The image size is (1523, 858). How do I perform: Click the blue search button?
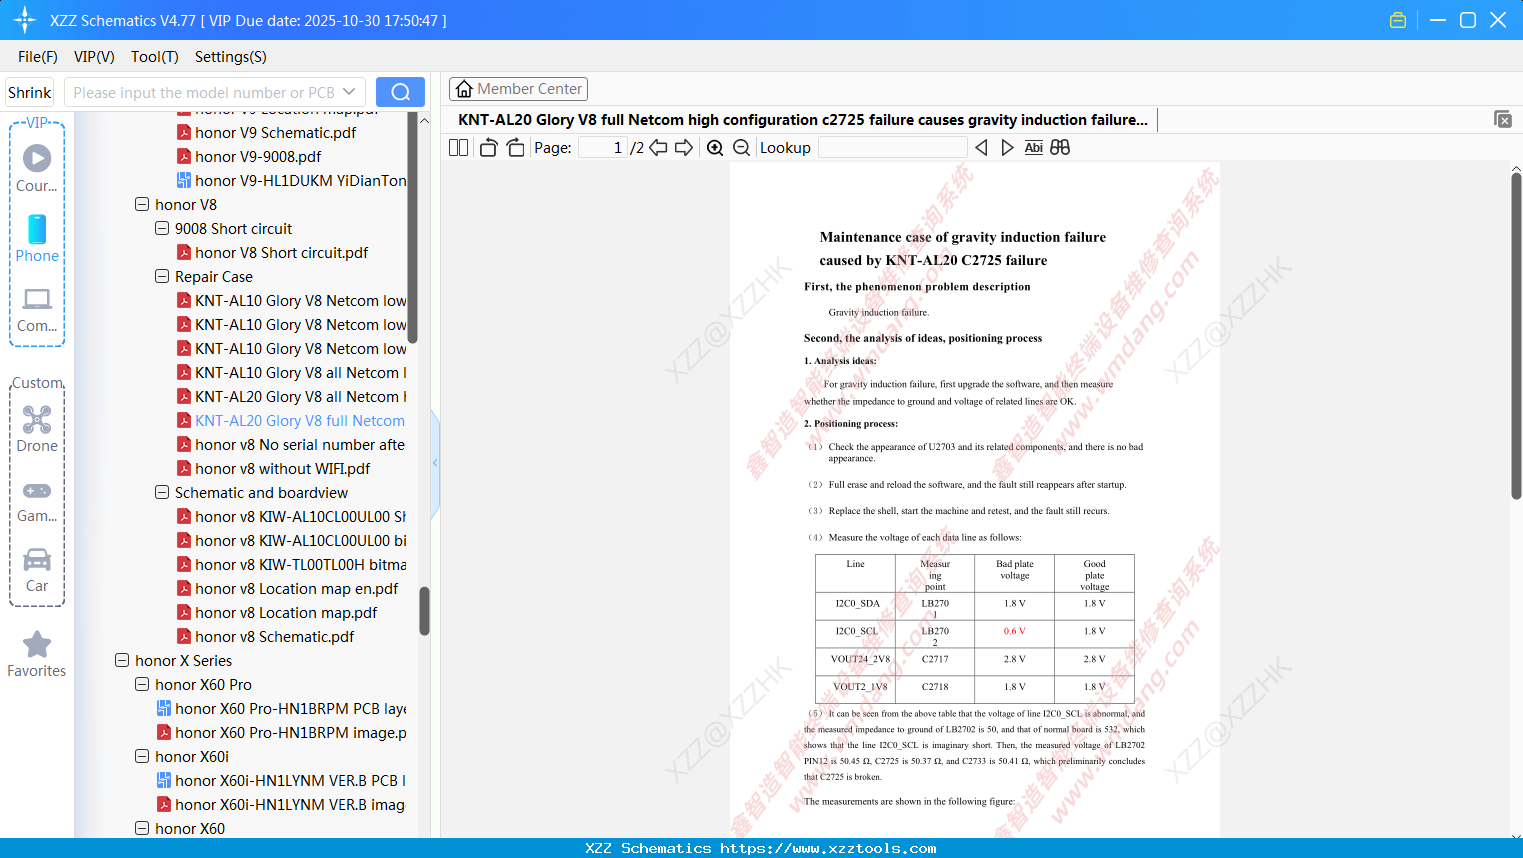(x=400, y=92)
